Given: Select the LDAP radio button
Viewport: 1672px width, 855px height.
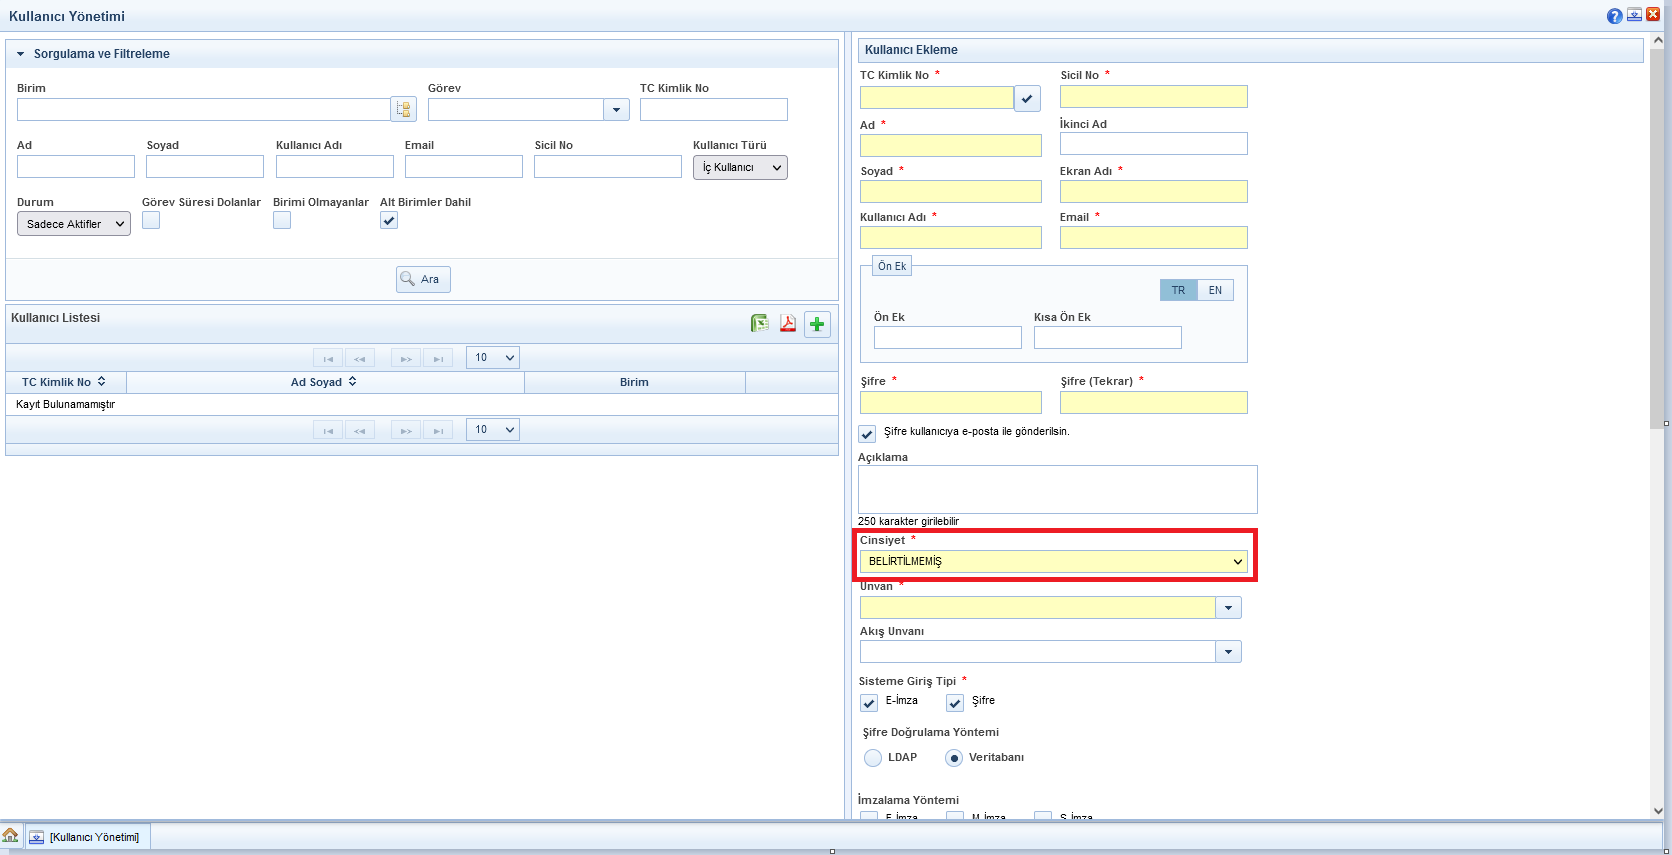Looking at the screenshot, I should coord(873,758).
